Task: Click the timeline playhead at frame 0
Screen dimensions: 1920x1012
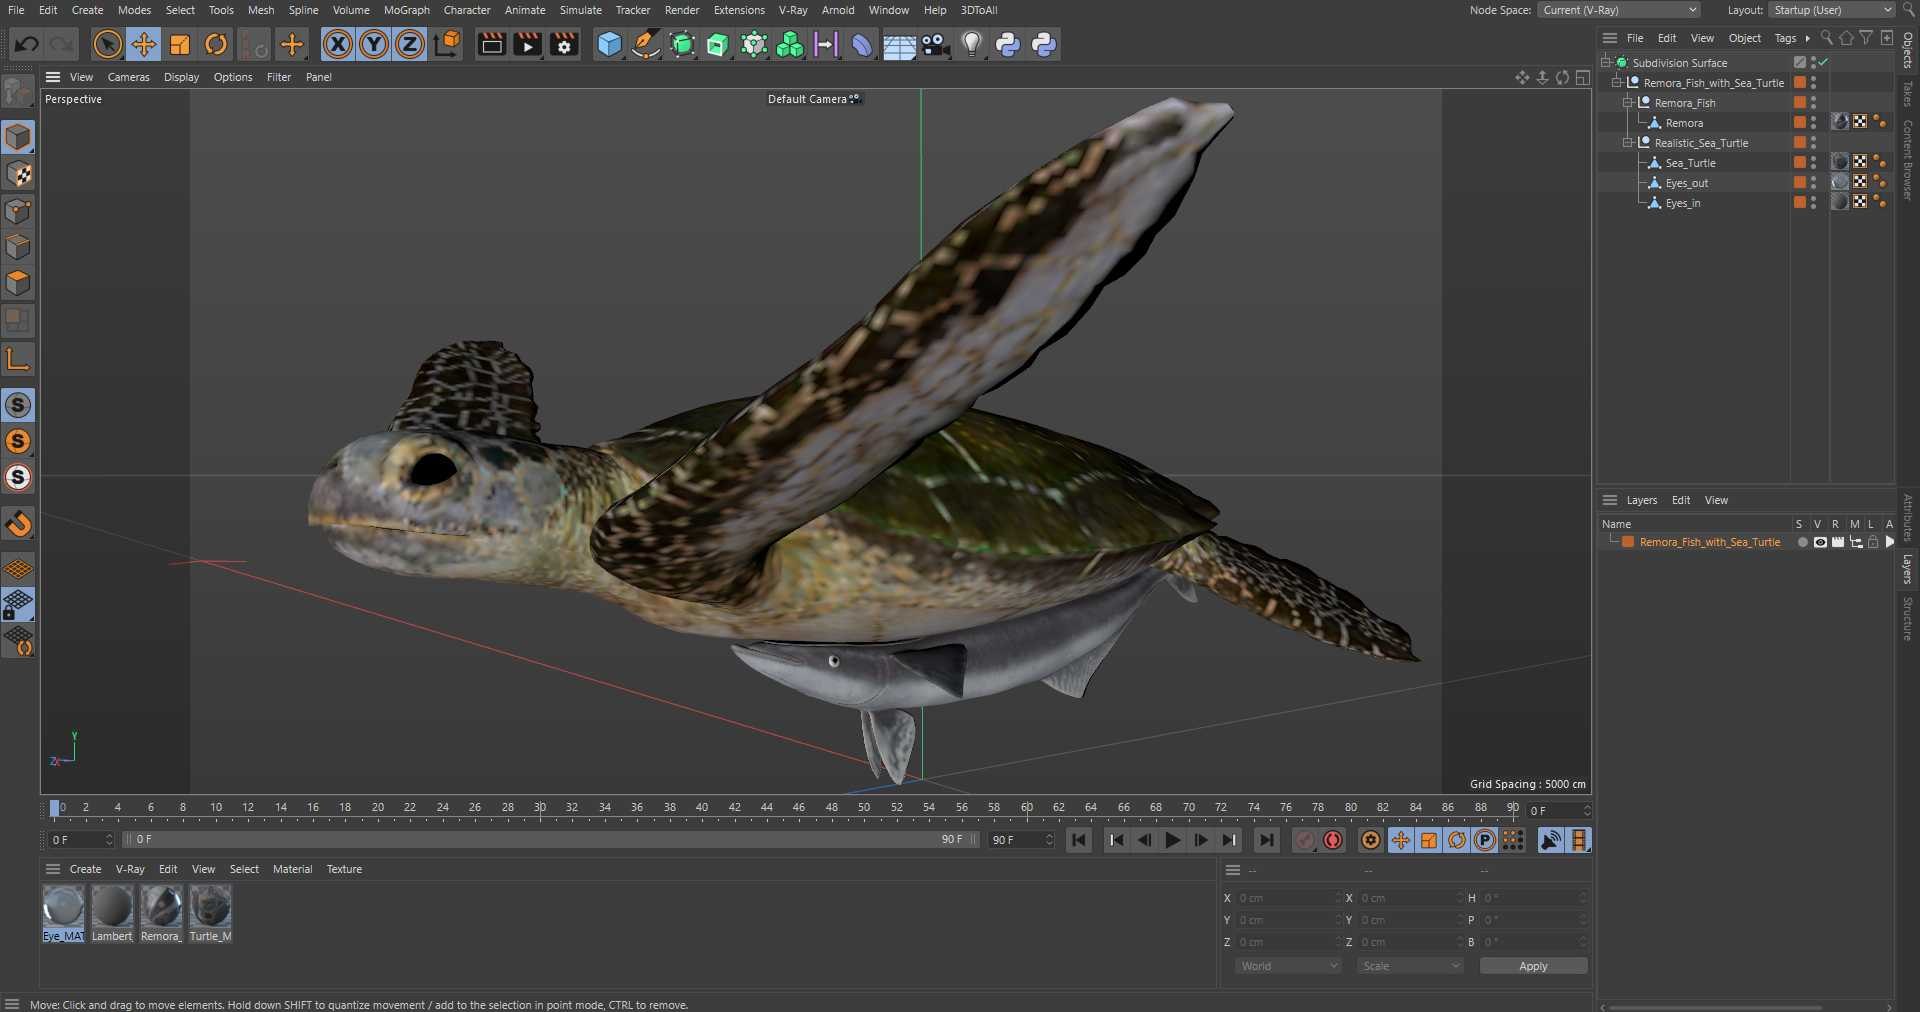Action: coord(54,808)
